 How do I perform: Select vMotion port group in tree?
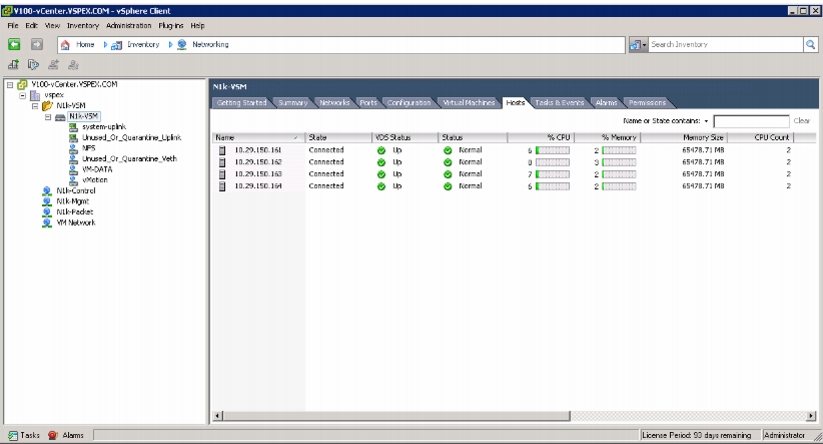(95, 180)
